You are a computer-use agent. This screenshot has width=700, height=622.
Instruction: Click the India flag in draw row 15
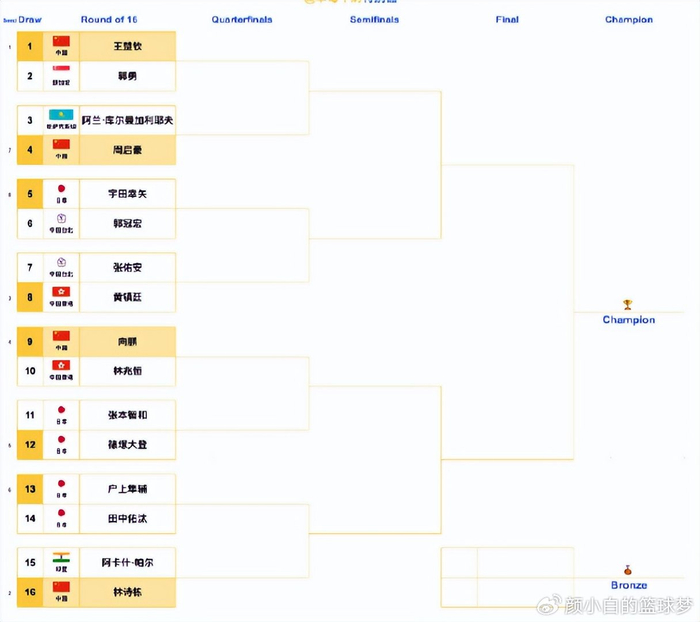[x=61, y=557]
